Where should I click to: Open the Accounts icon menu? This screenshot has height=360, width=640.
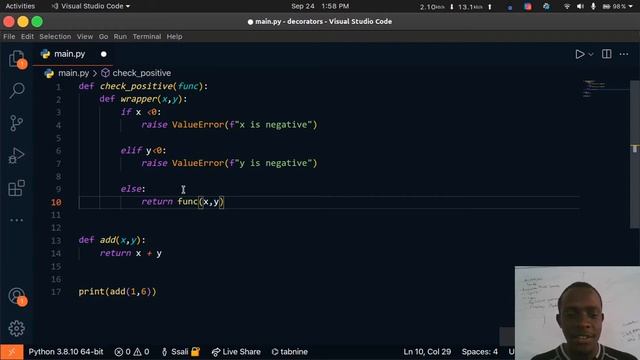[17, 296]
